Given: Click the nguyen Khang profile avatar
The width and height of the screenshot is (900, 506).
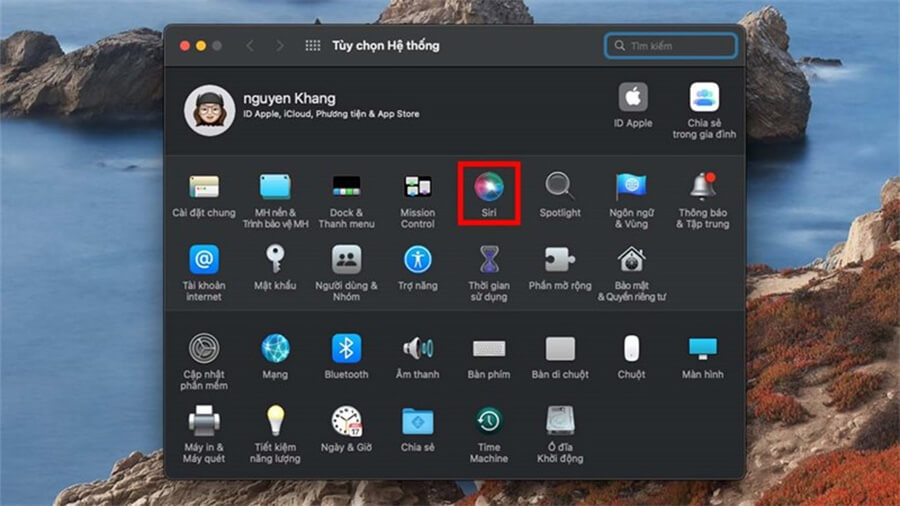Looking at the screenshot, I should click(x=209, y=110).
